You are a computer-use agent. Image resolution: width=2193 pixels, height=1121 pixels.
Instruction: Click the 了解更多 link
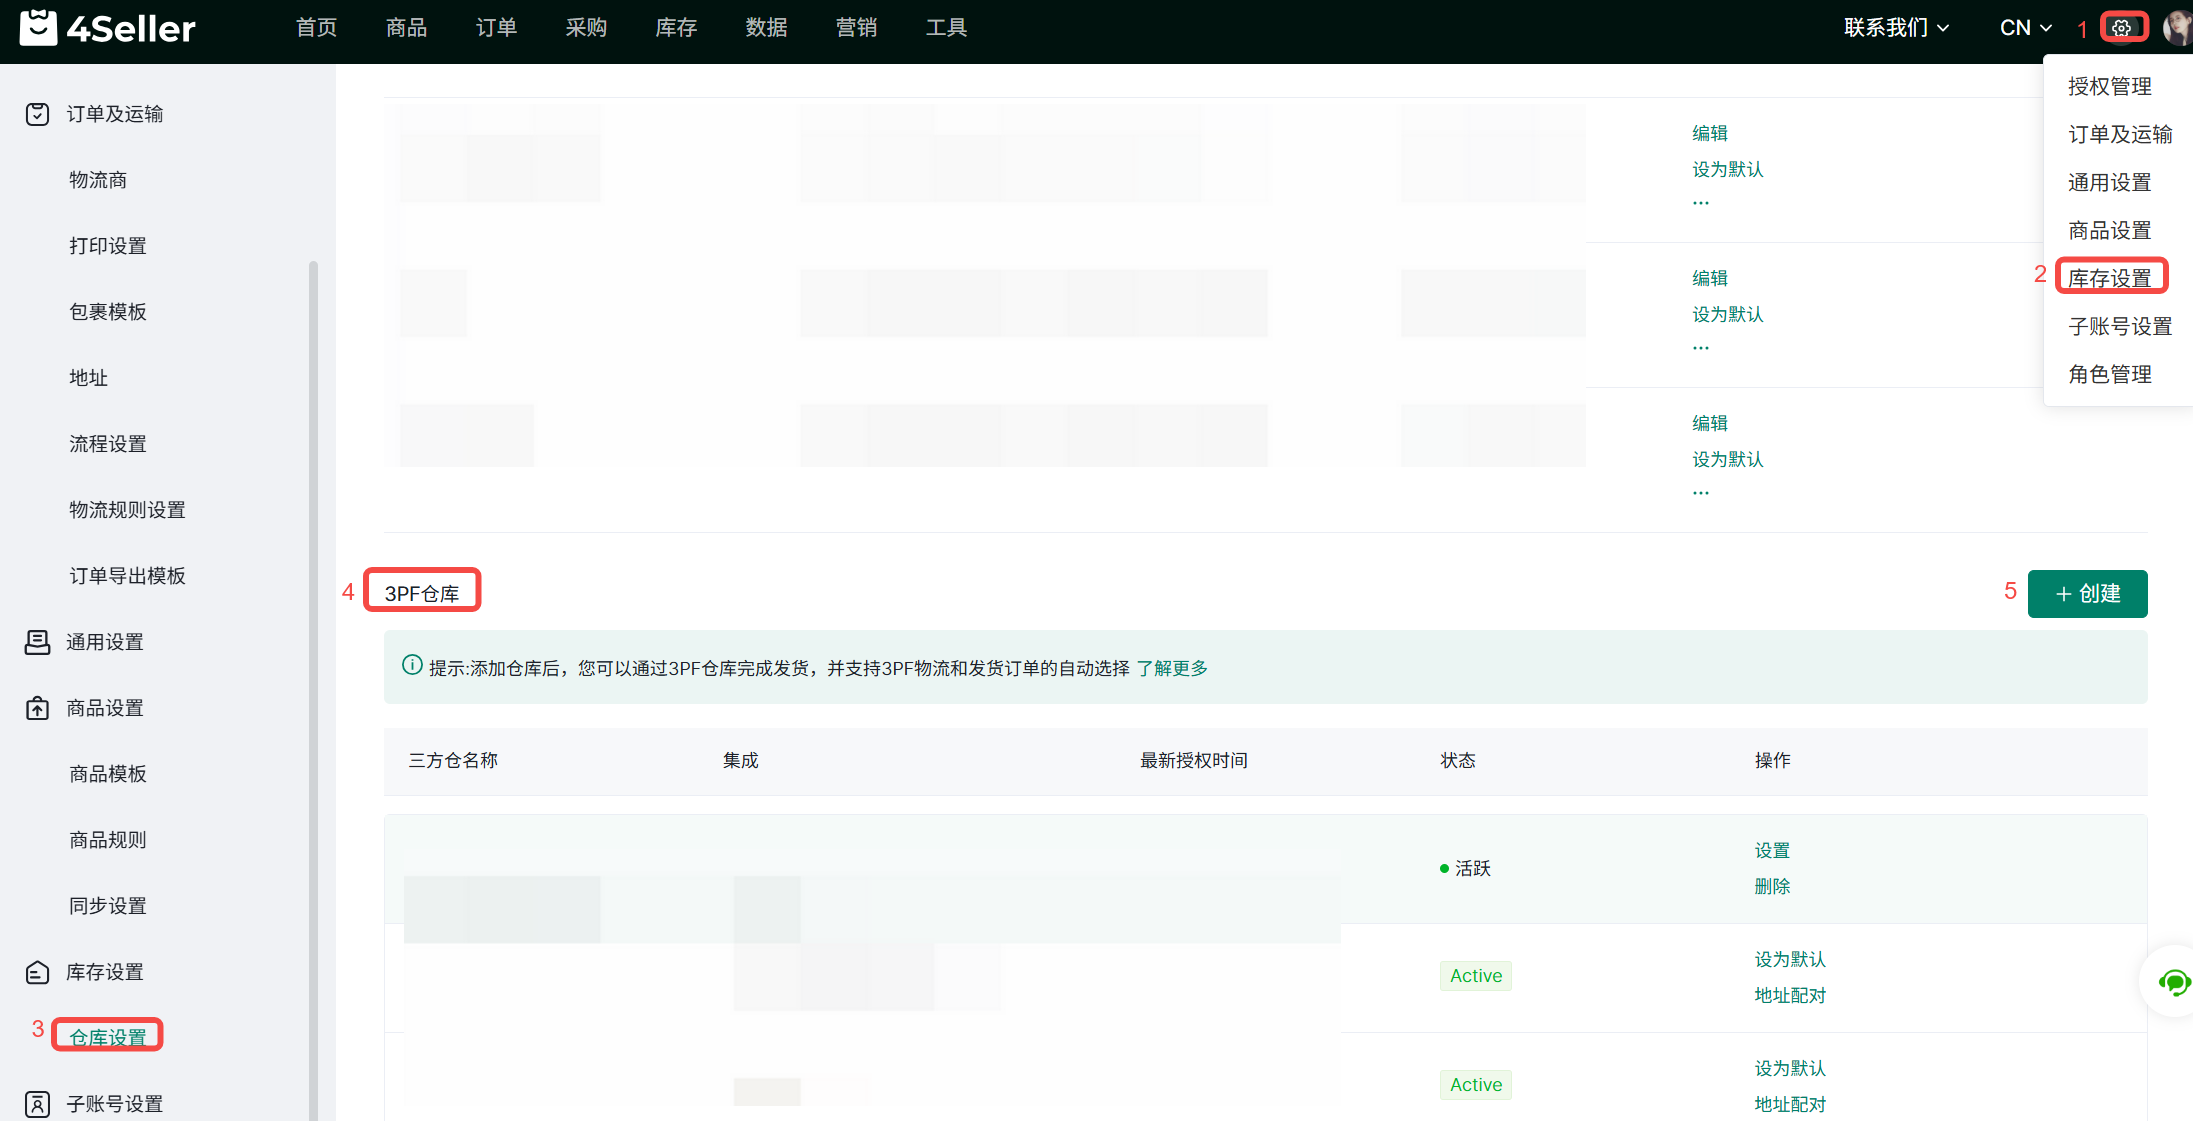coord(1172,668)
